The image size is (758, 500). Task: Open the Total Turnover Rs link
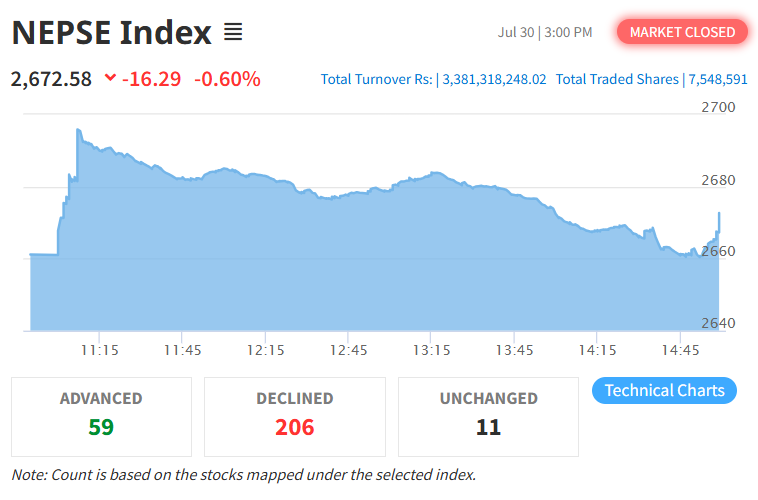pos(433,79)
